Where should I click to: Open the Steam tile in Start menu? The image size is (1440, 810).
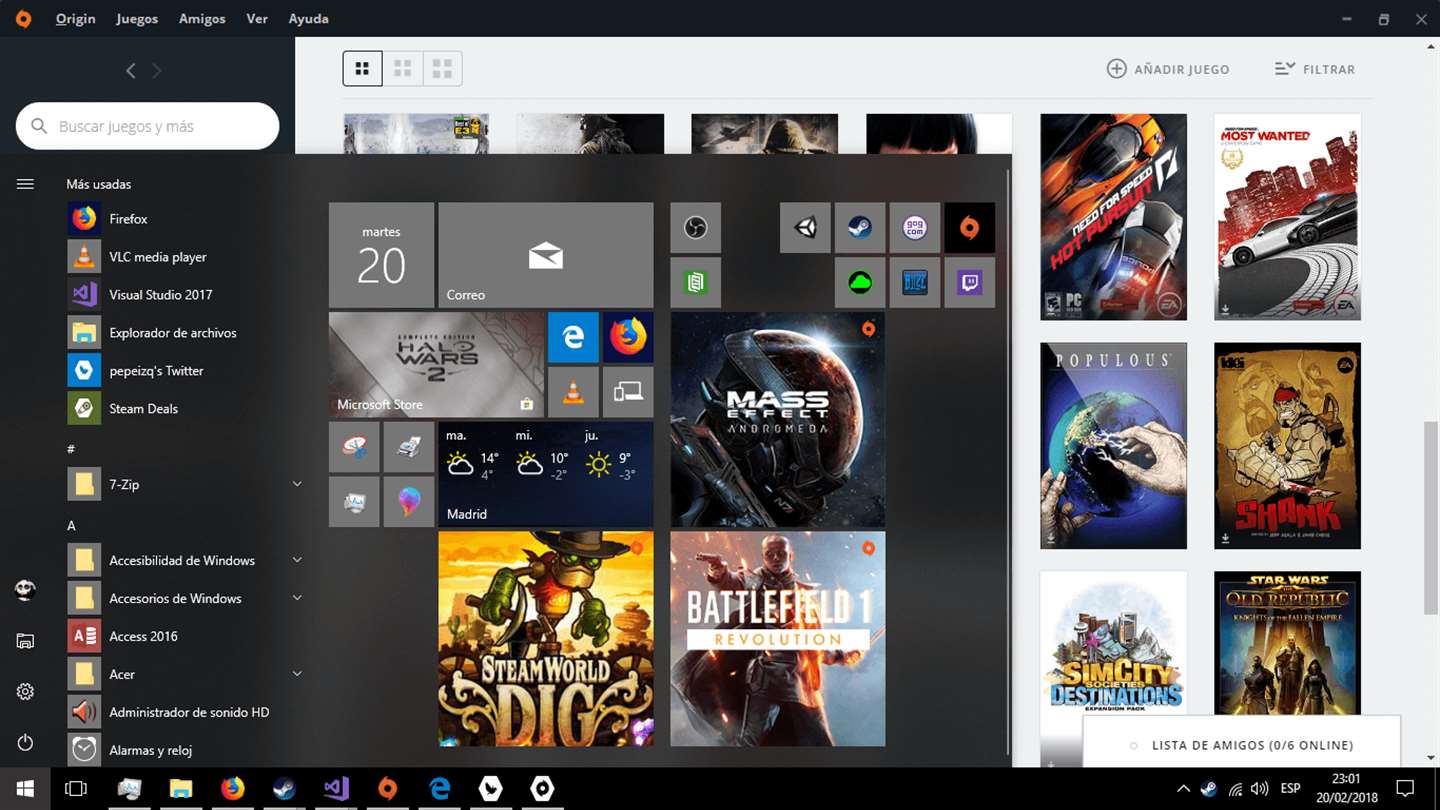coord(860,228)
